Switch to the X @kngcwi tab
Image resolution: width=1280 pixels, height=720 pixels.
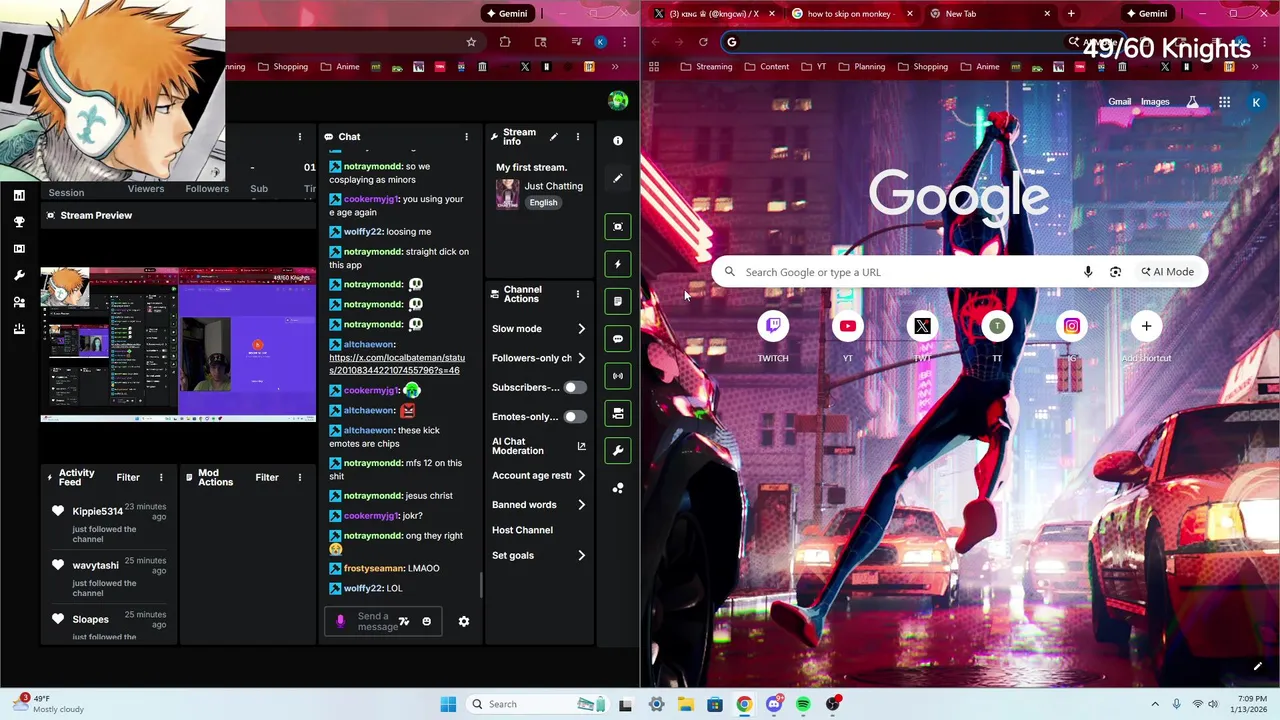(x=715, y=14)
